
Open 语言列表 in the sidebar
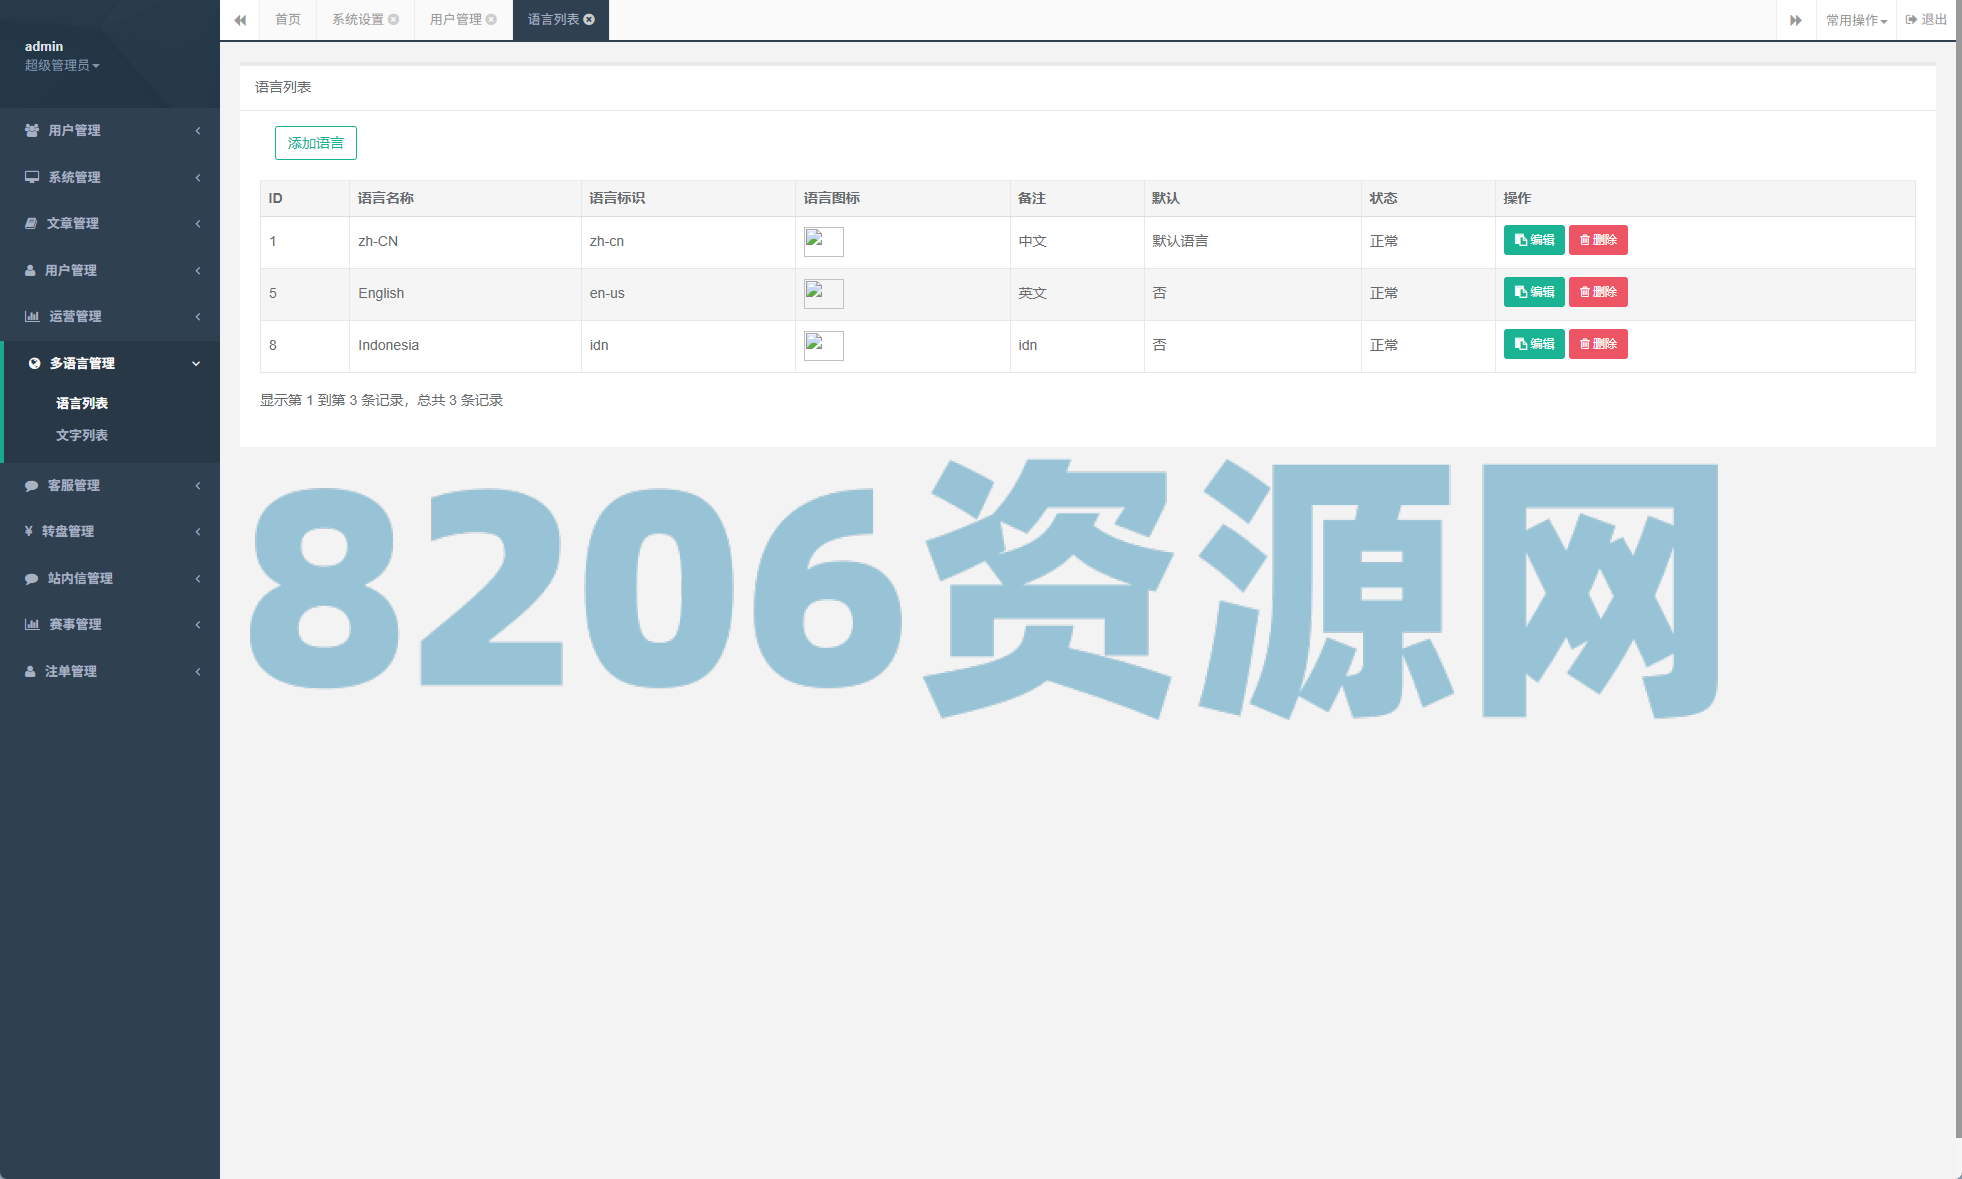(x=82, y=403)
